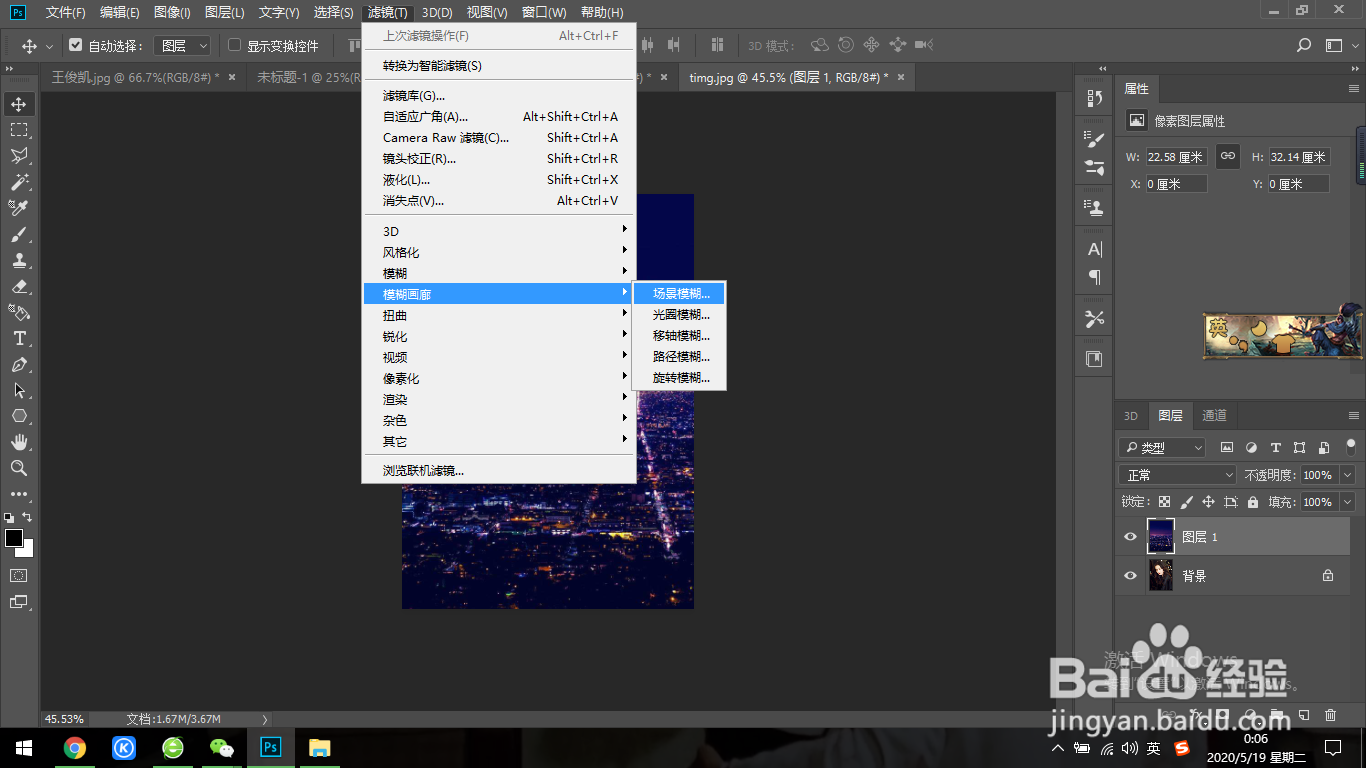Open the 属性 panel flyout menu

point(1354,89)
